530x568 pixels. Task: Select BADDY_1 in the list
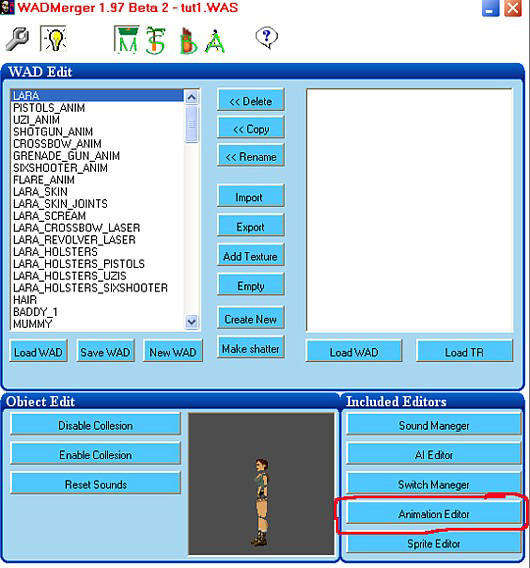97,312
